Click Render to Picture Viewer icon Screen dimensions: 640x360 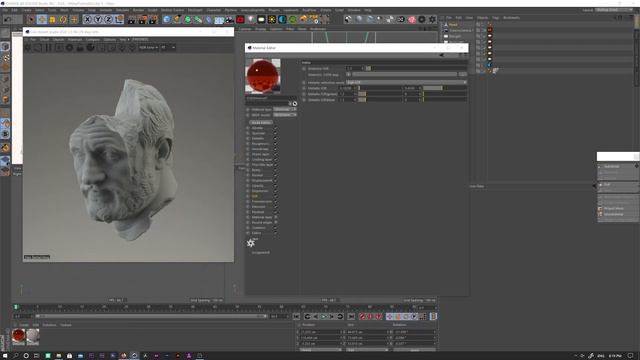pos(142,19)
